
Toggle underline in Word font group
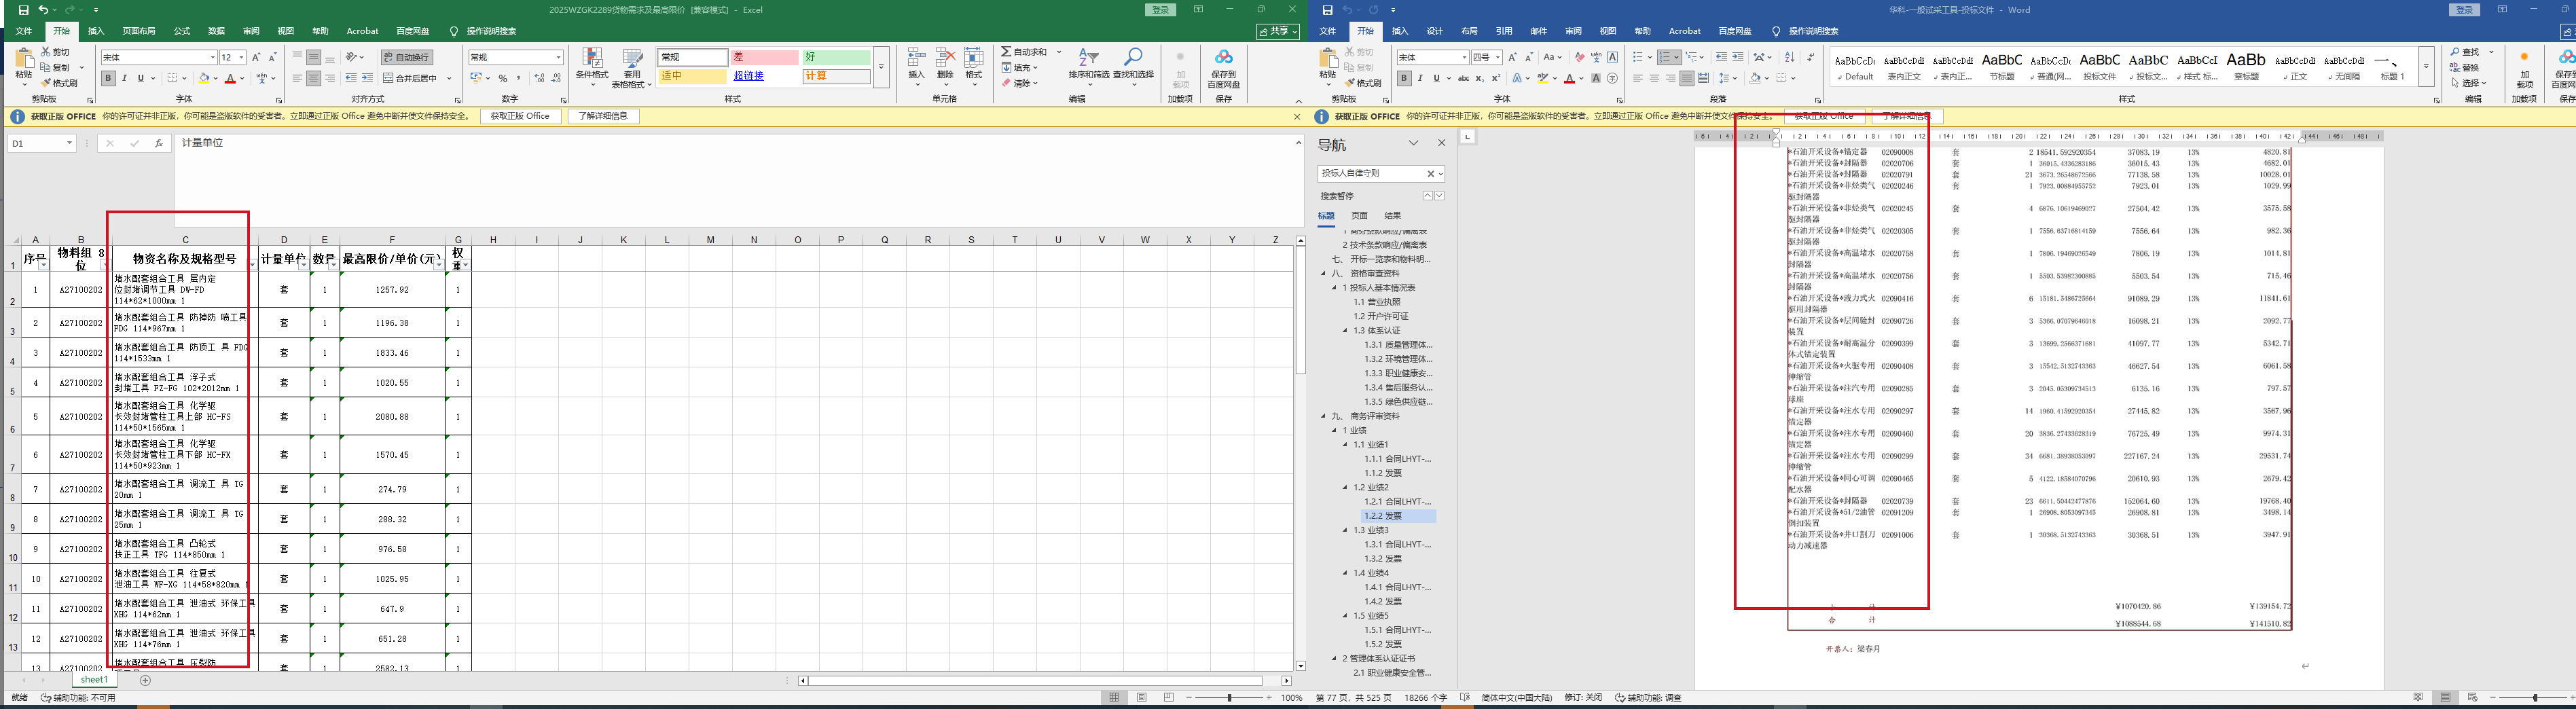(x=1437, y=78)
